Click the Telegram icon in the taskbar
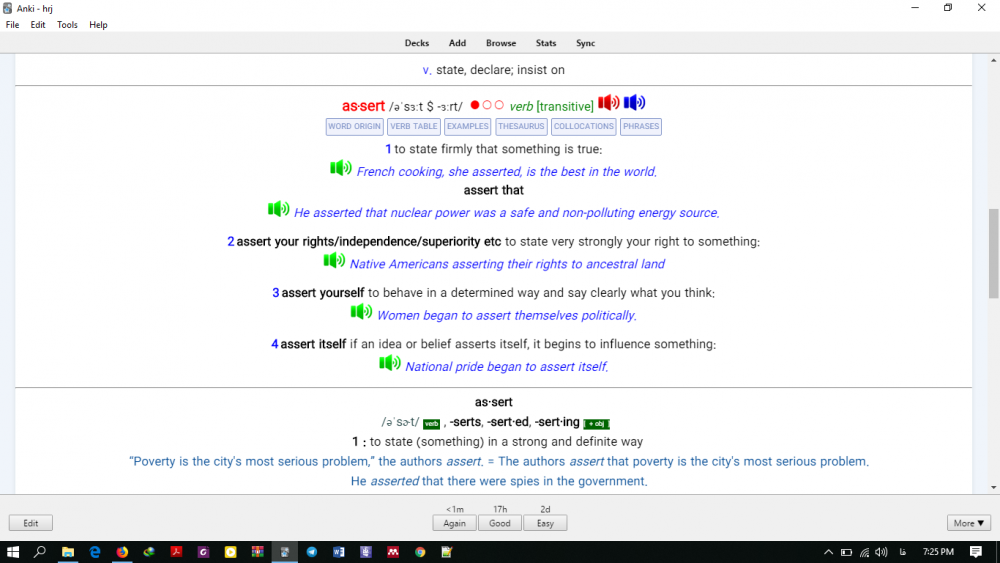Viewport: 1000px width, 563px height. (x=311, y=551)
